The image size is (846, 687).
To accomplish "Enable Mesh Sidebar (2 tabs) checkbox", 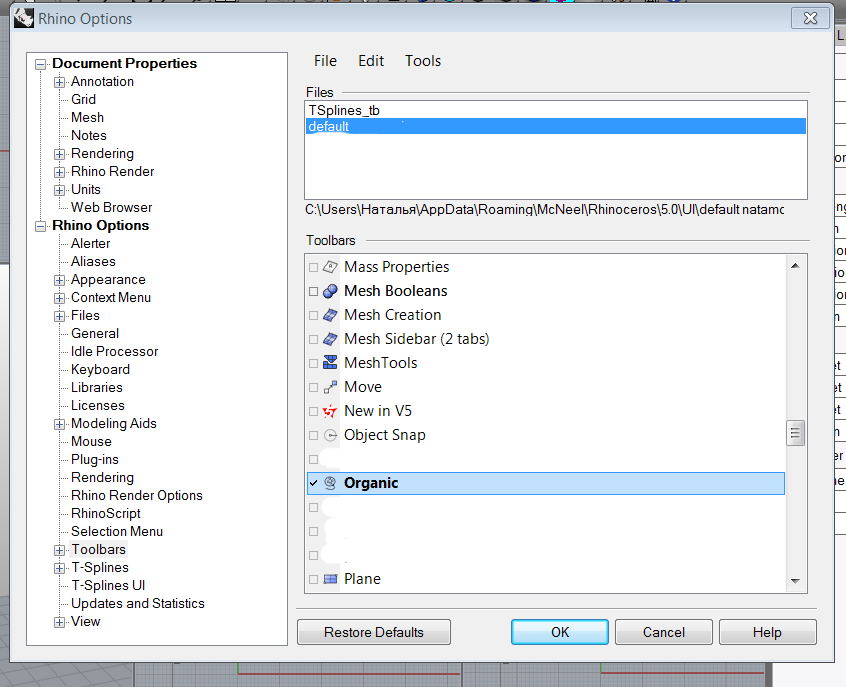I will [x=313, y=339].
